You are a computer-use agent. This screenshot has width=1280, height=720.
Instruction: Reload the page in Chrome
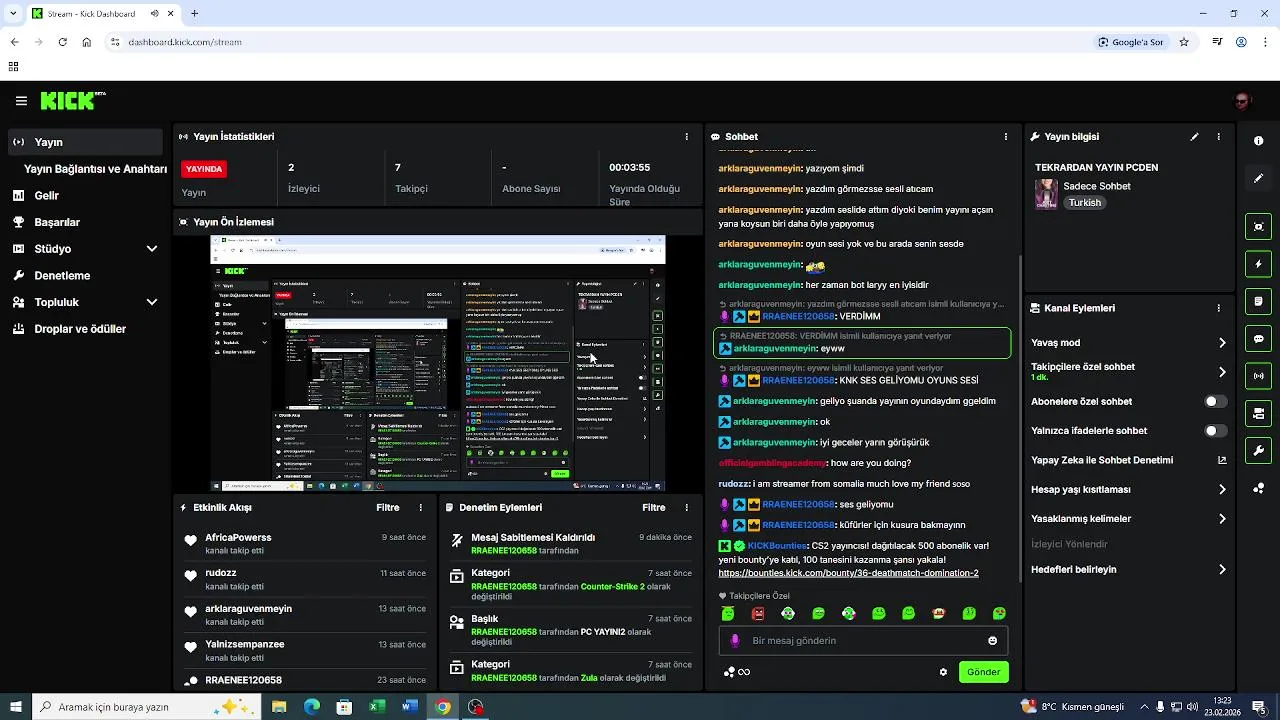(62, 42)
